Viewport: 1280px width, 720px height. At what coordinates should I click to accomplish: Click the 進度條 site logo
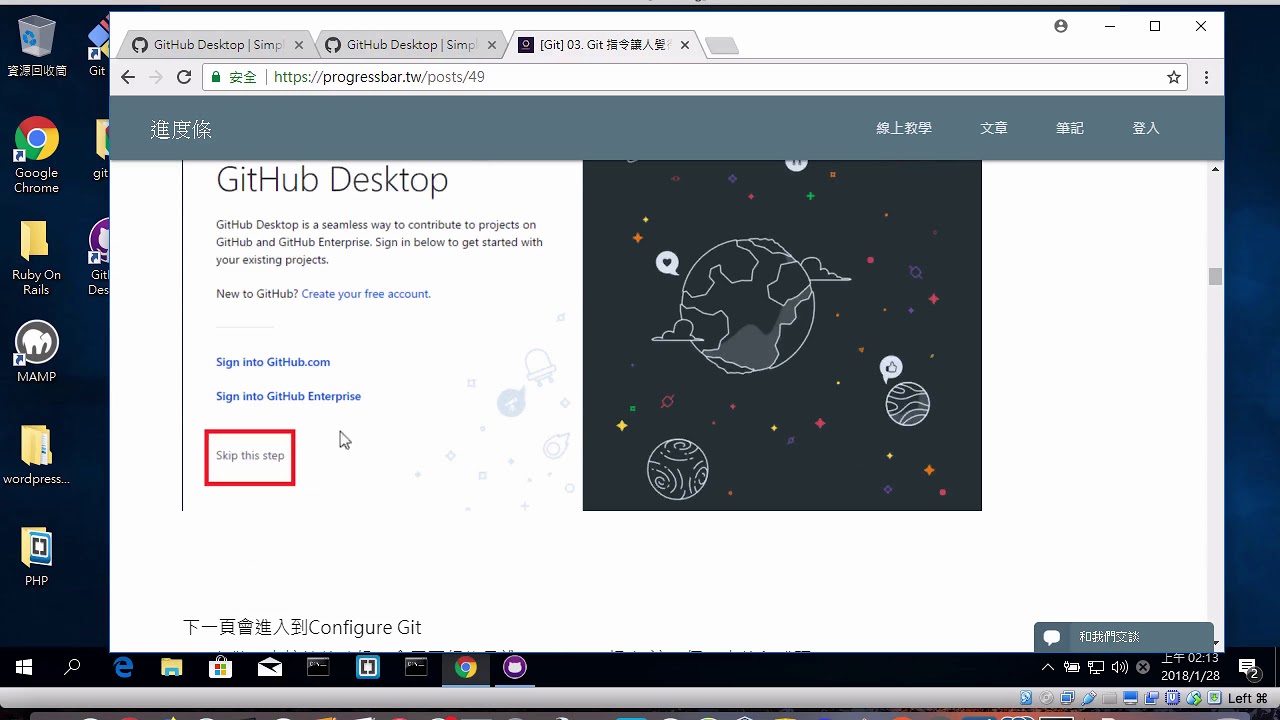[x=181, y=129]
